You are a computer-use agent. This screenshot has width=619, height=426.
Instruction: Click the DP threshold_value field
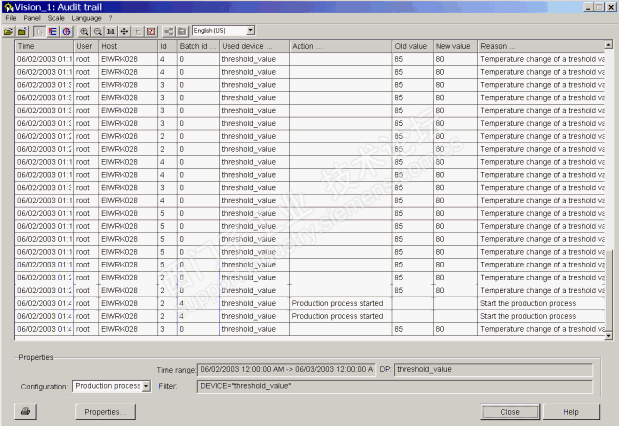tap(493, 370)
